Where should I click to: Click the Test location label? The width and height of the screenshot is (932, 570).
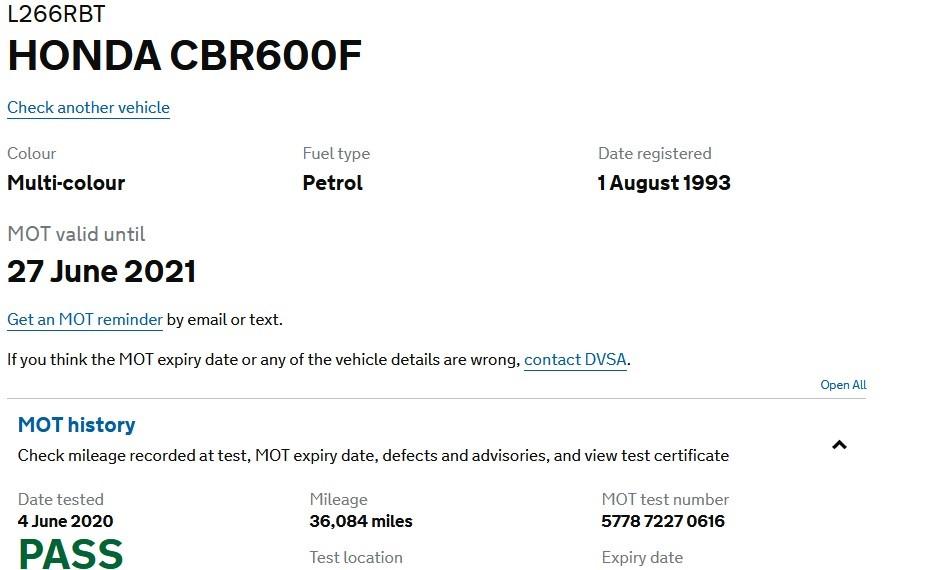pos(356,558)
